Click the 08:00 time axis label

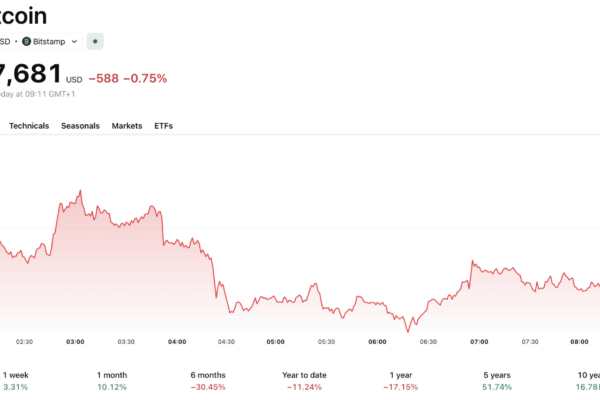click(x=579, y=341)
